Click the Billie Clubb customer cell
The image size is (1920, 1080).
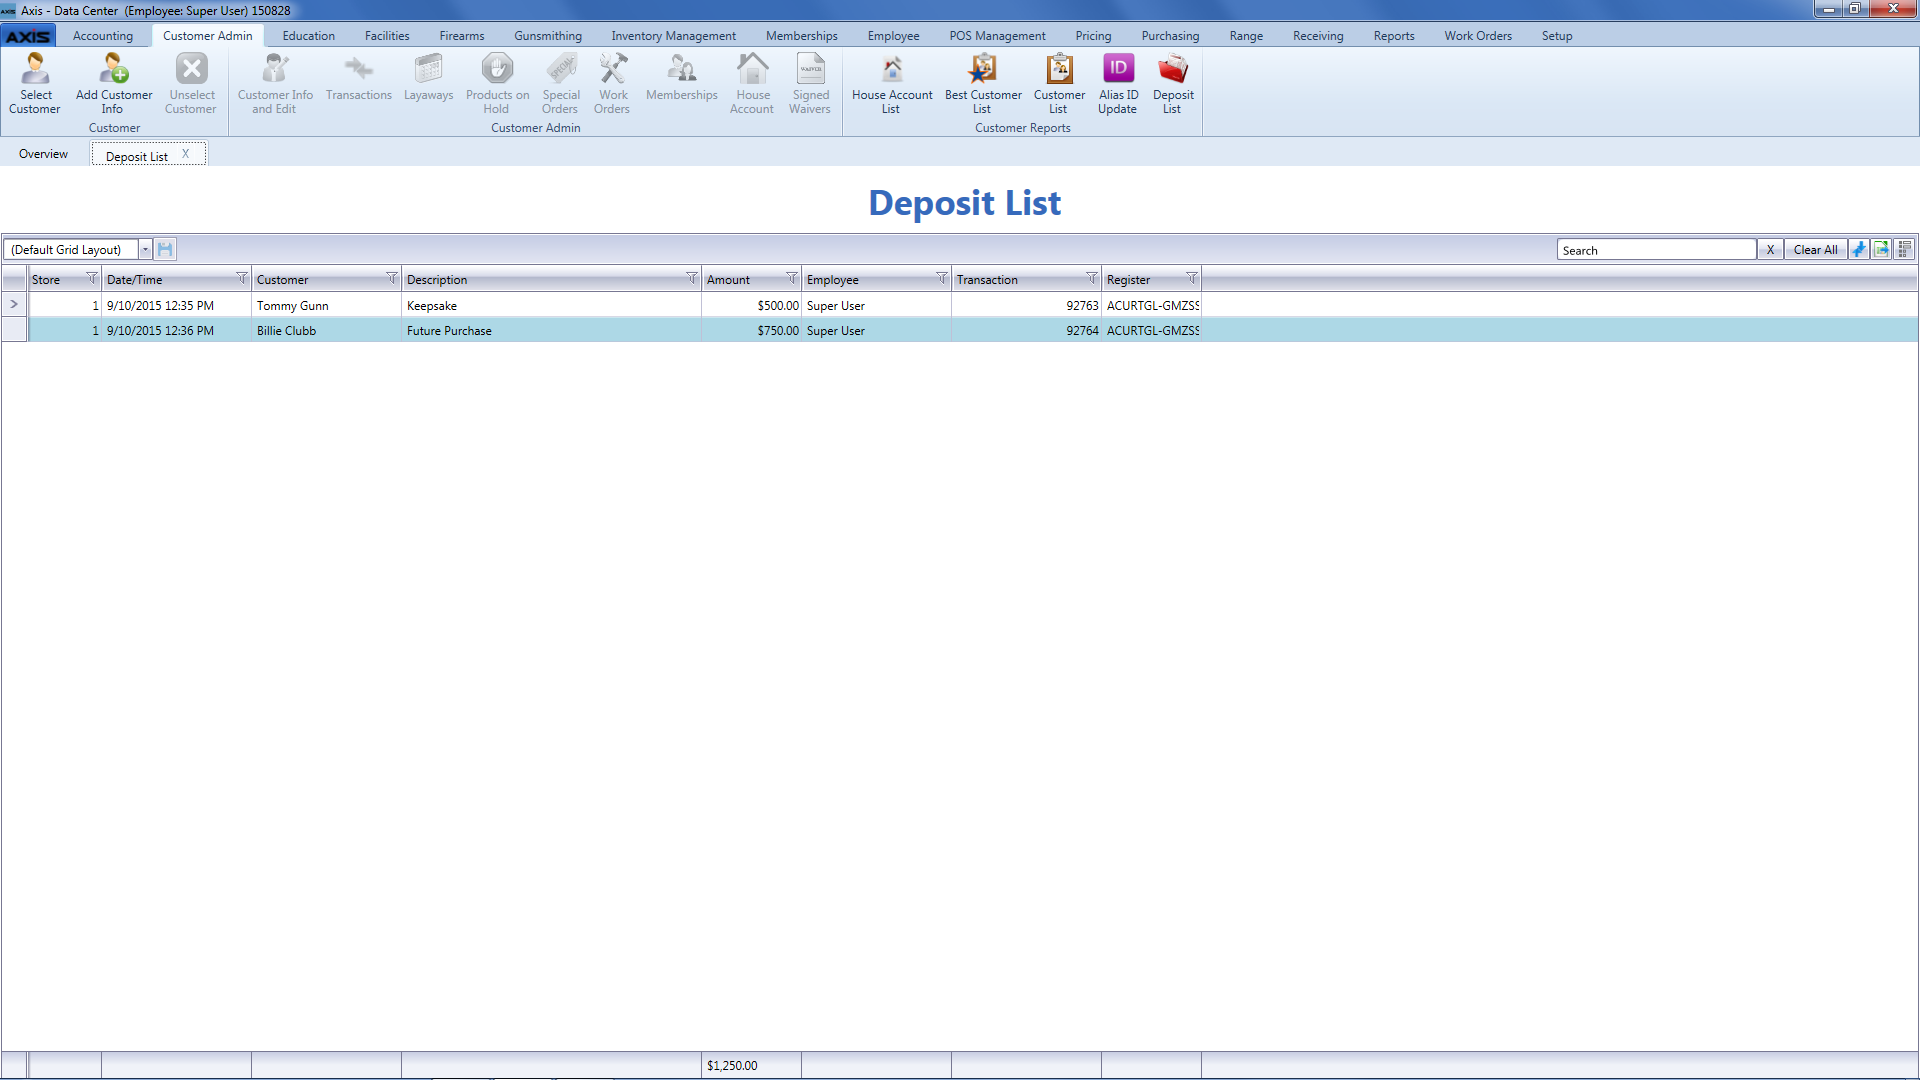(x=326, y=331)
